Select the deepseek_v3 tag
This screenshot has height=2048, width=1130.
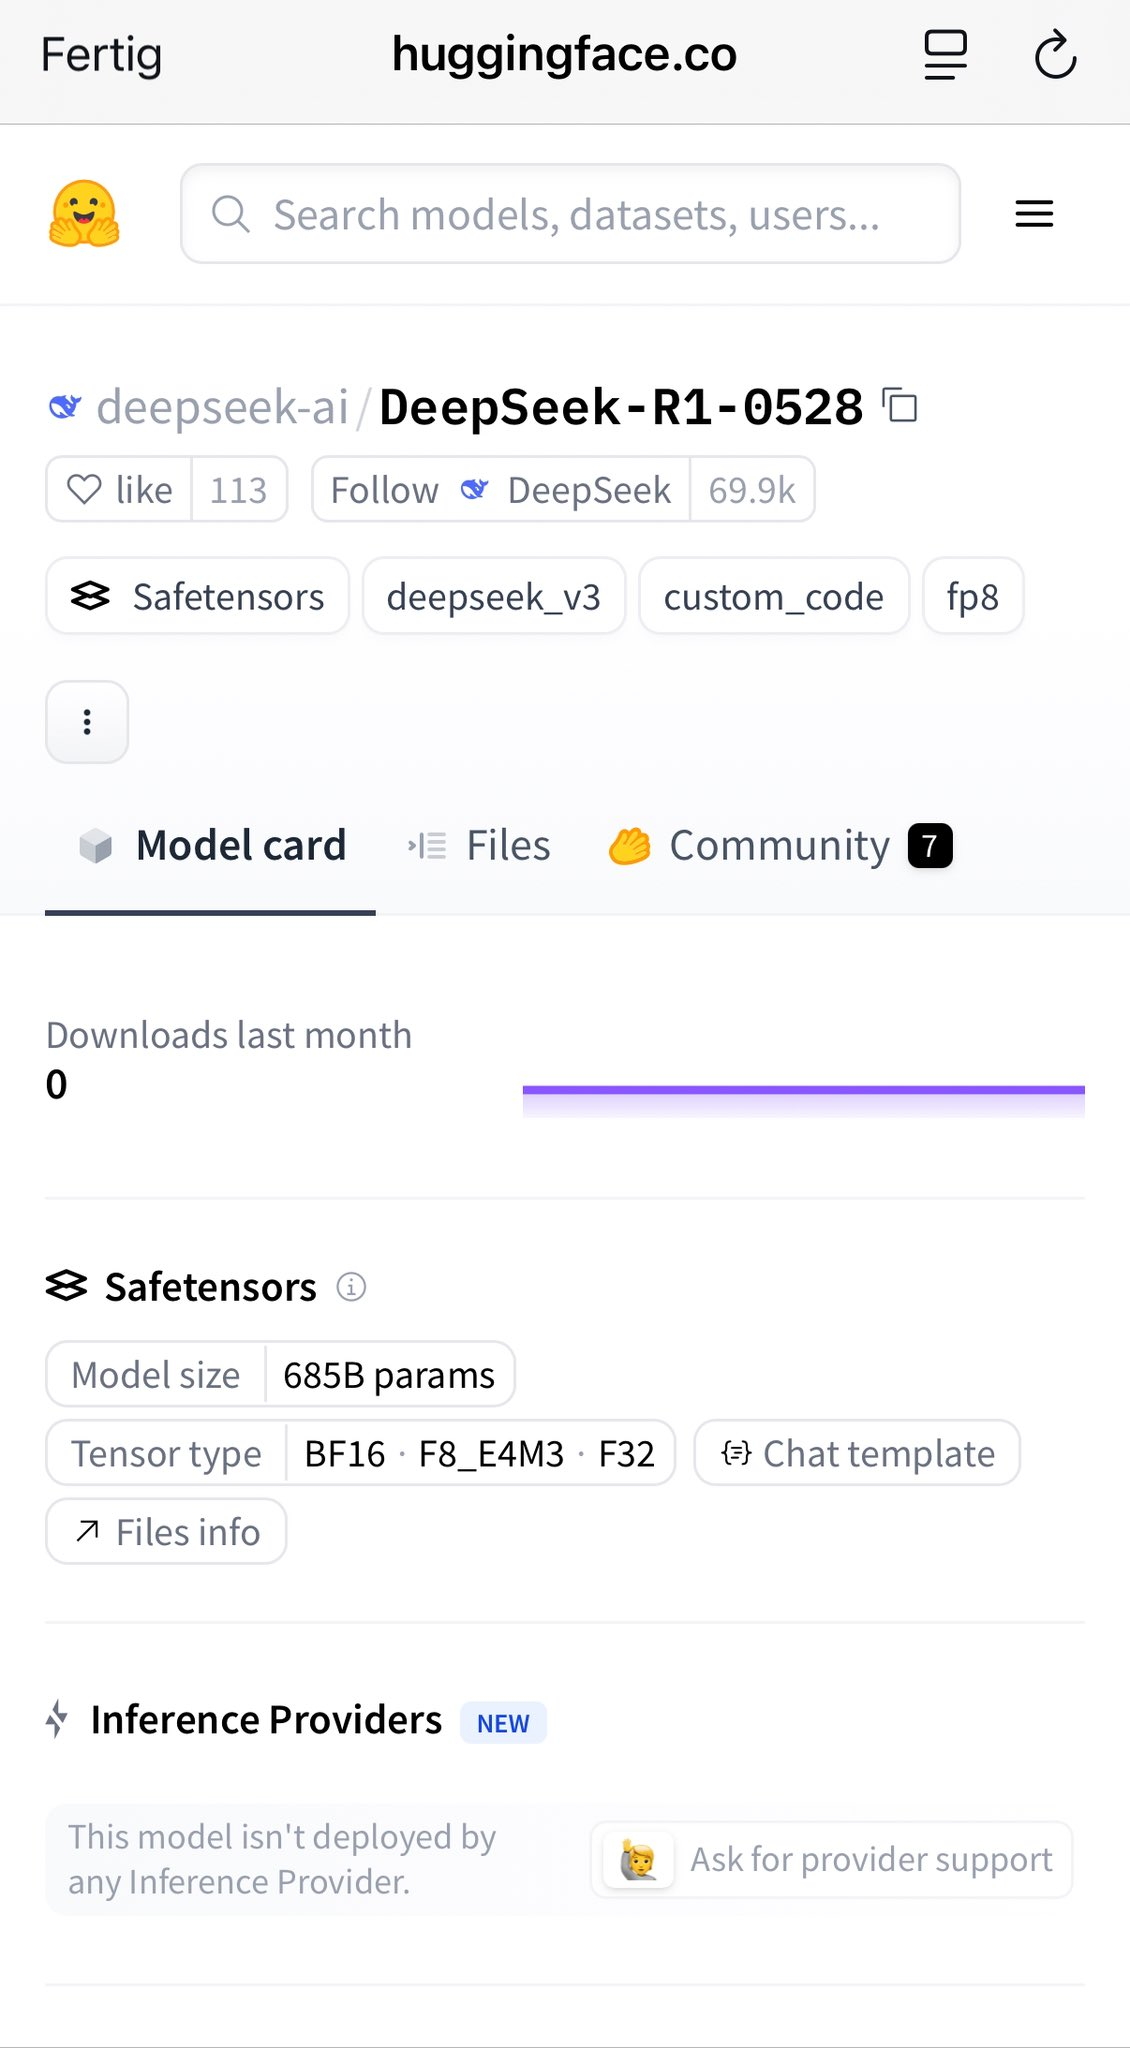pyautogui.click(x=494, y=596)
